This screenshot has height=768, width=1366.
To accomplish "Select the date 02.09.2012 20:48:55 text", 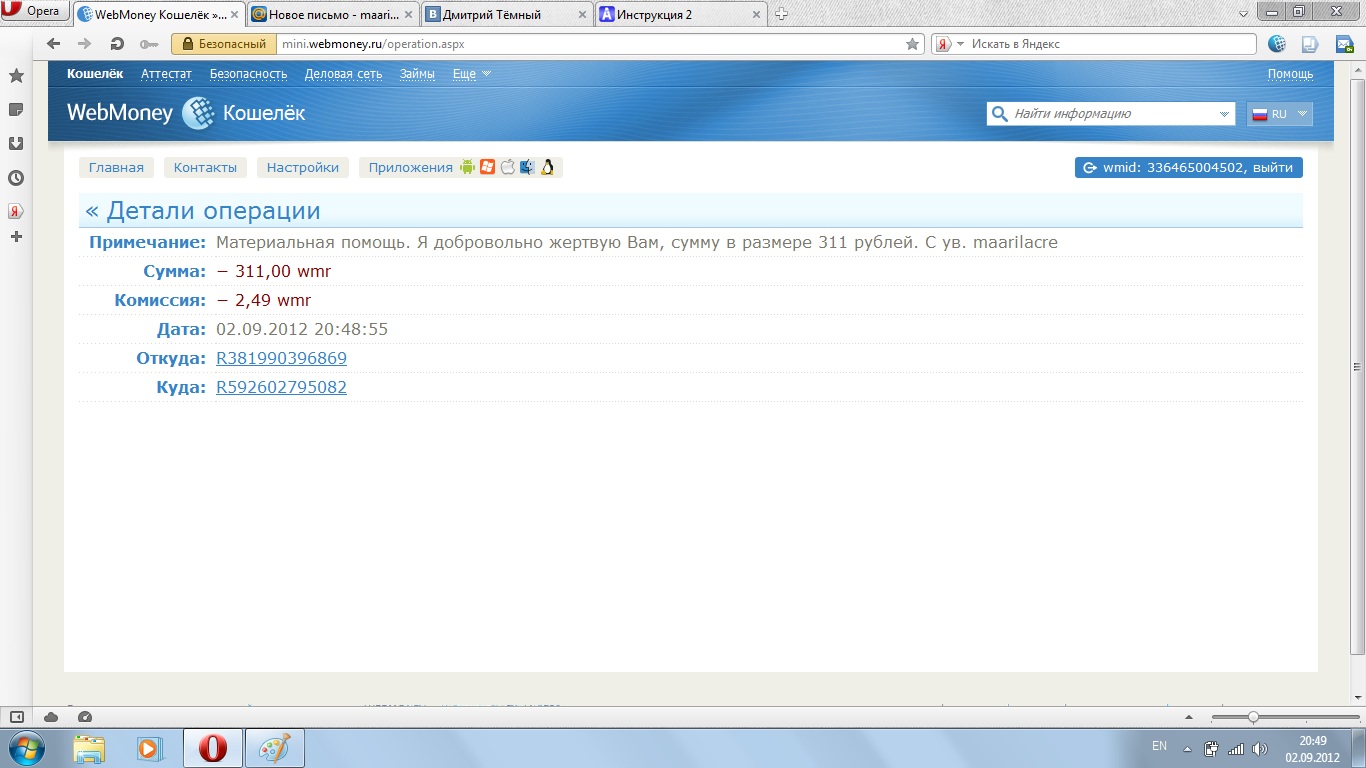I will click(302, 329).
